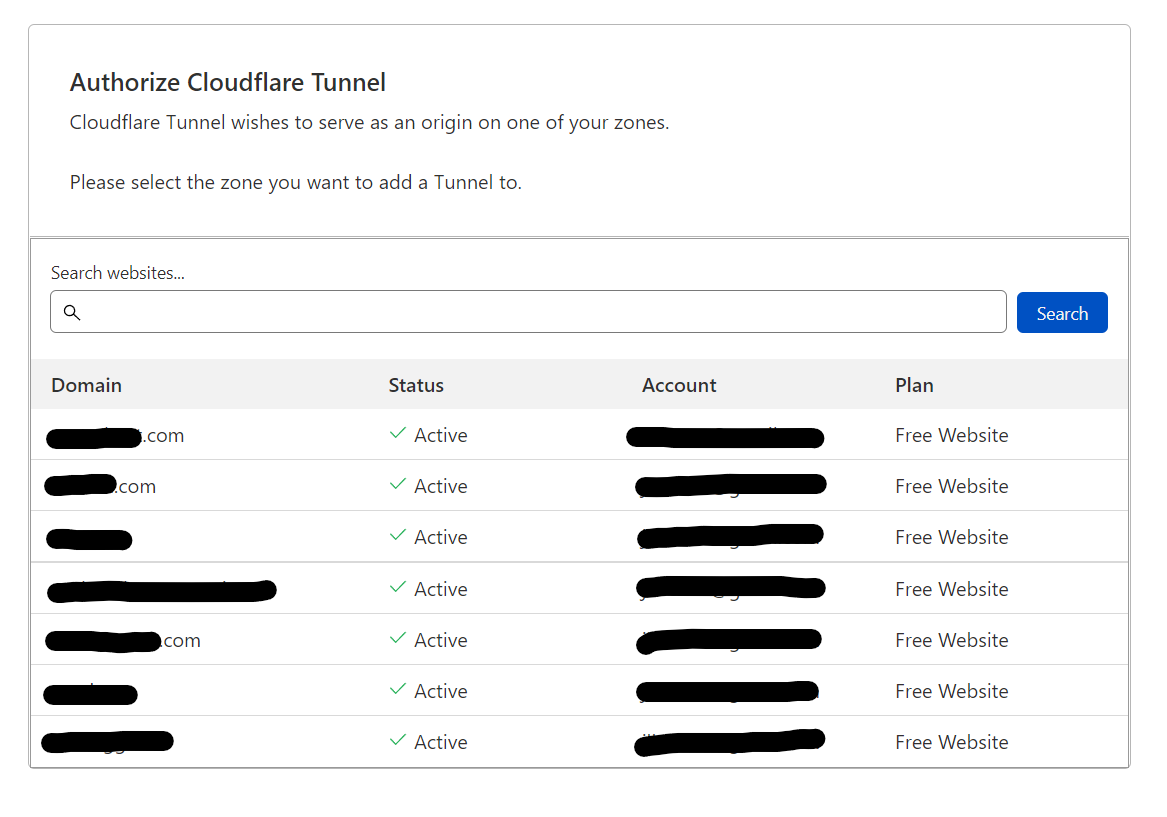This screenshot has width=1167, height=817.
Task: Click the 'wishes to serve as an origin' description
Action: pos(369,122)
